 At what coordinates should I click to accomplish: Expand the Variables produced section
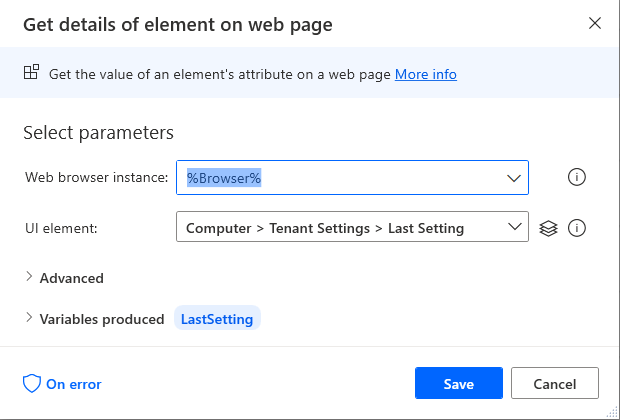coord(100,319)
